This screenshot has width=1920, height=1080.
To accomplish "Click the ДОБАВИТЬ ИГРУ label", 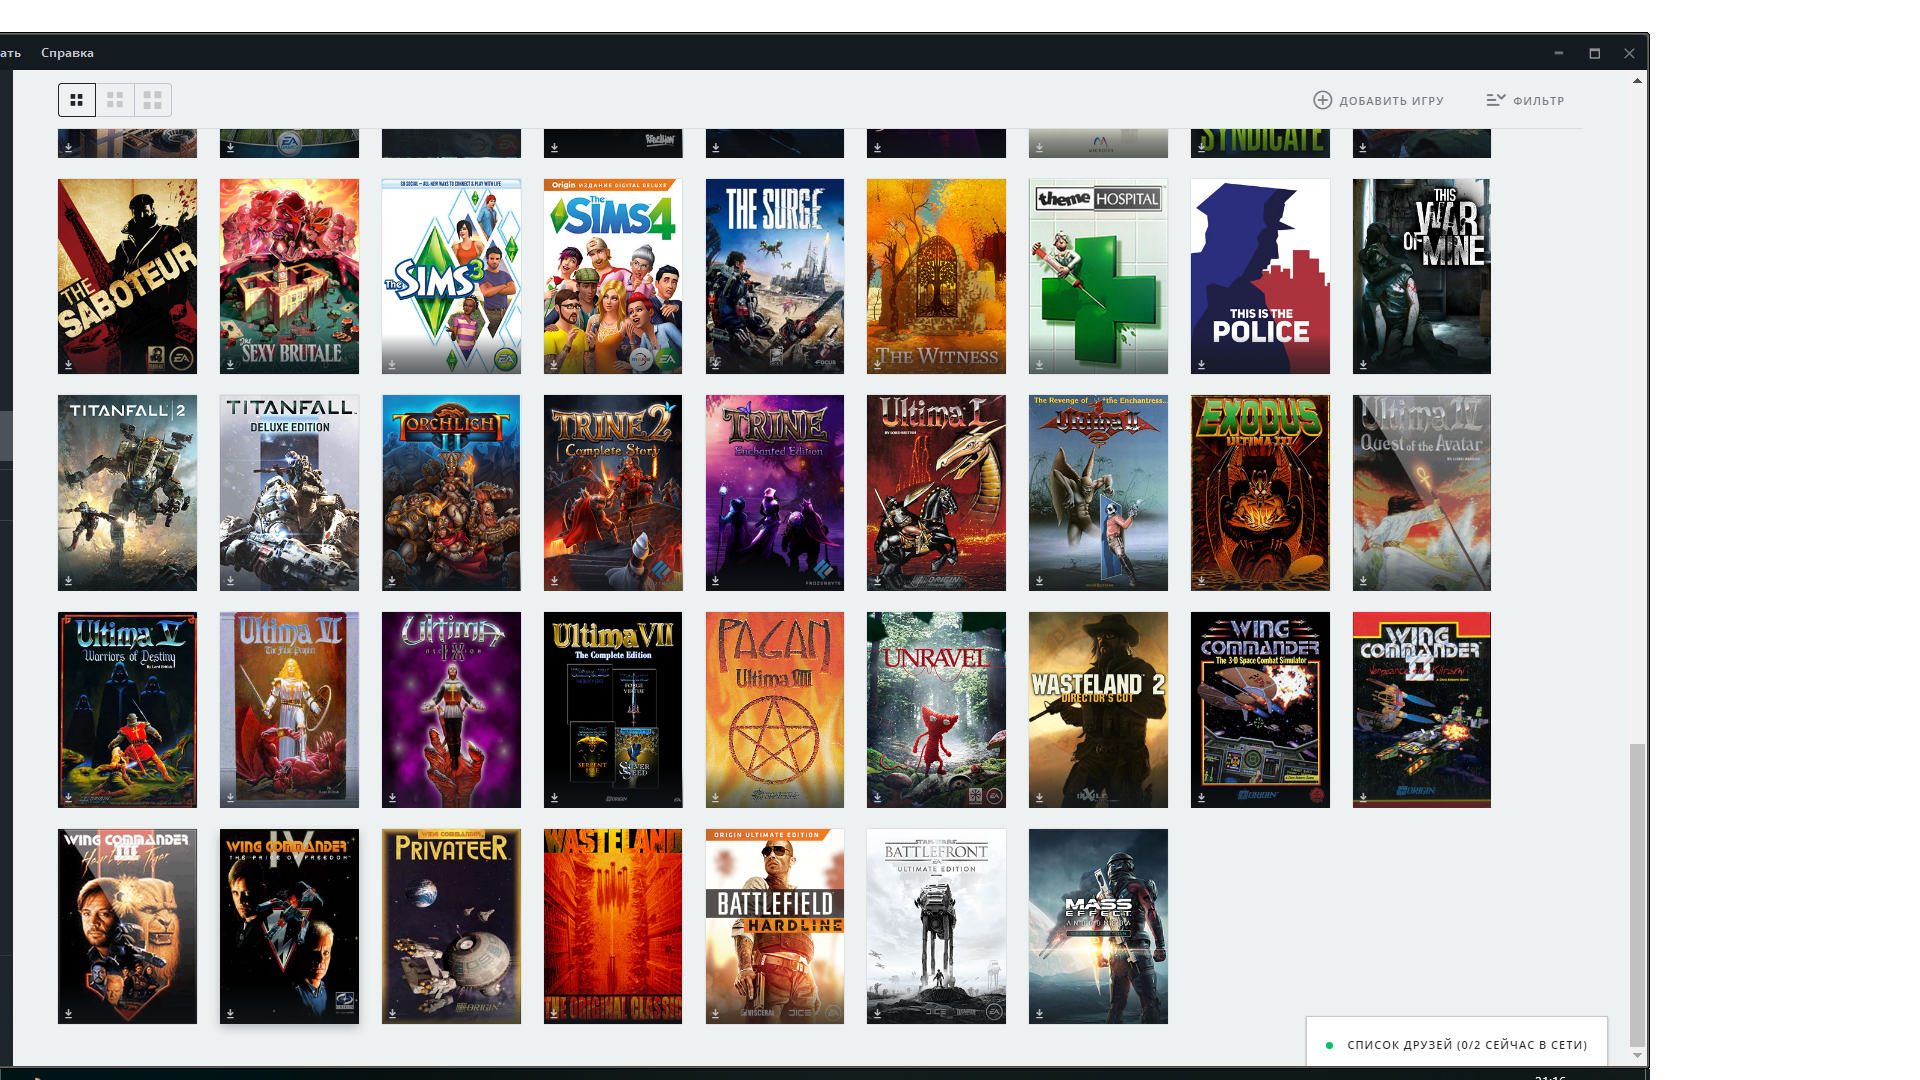I will (x=1391, y=101).
